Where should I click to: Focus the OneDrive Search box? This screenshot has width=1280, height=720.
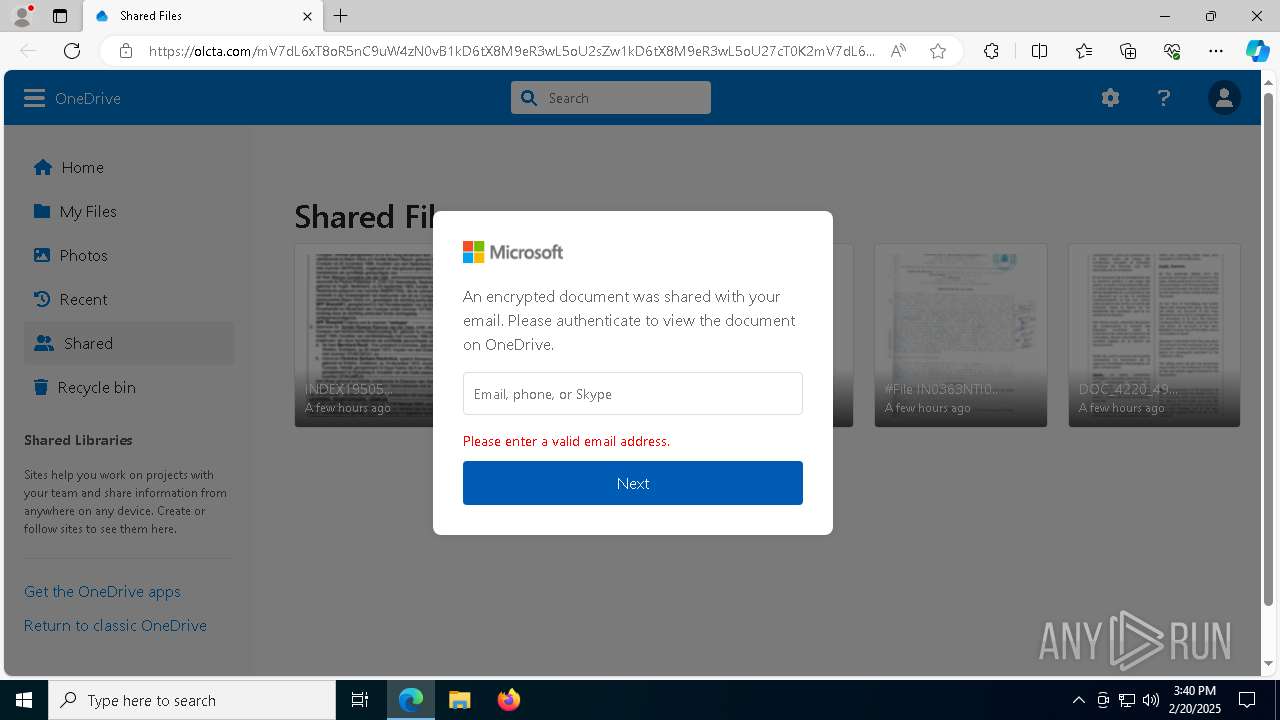(611, 98)
